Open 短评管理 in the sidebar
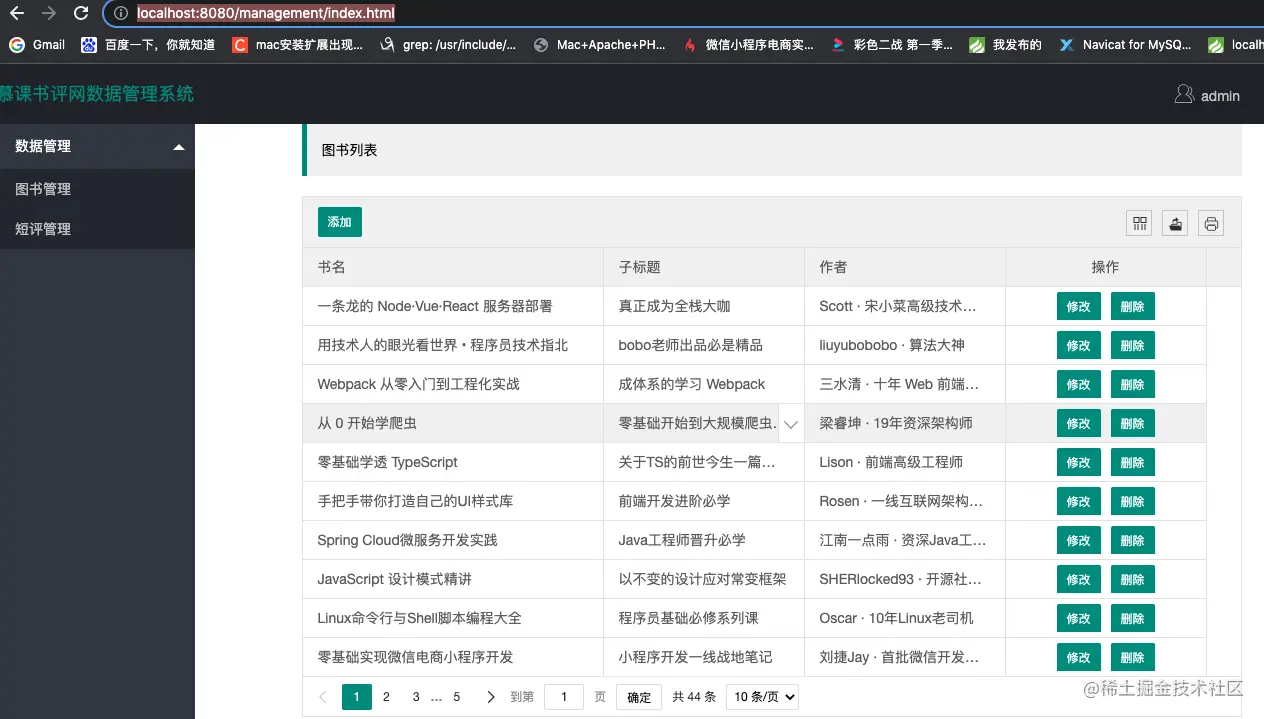This screenshot has width=1264, height=719. coord(97,229)
